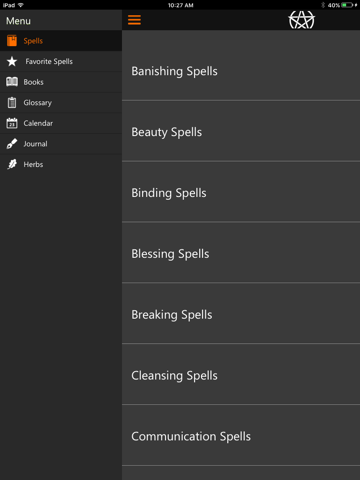The width and height of the screenshot is (360, 480).
Task: Tap Blessing Spells category
Action: coord(241,253)
